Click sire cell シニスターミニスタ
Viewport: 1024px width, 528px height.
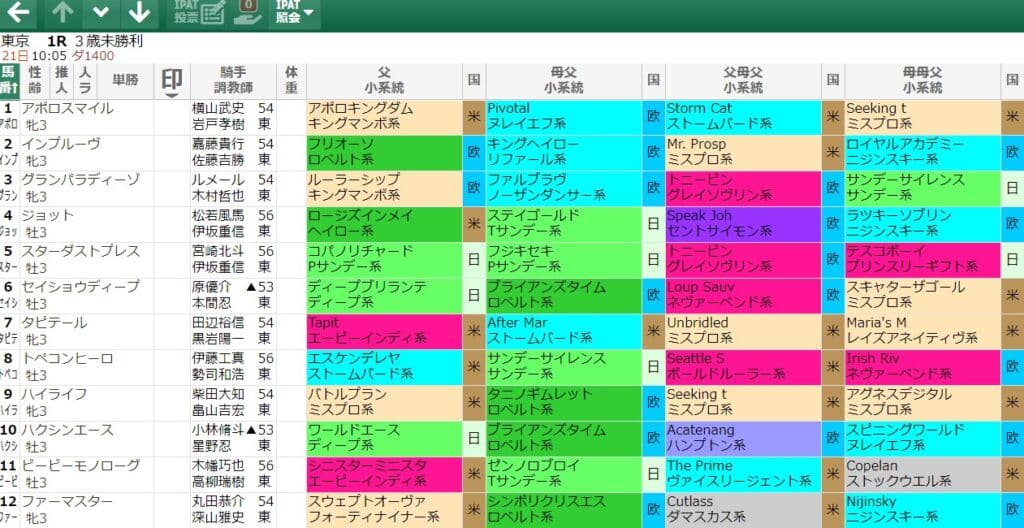click(x=385, y=473)
